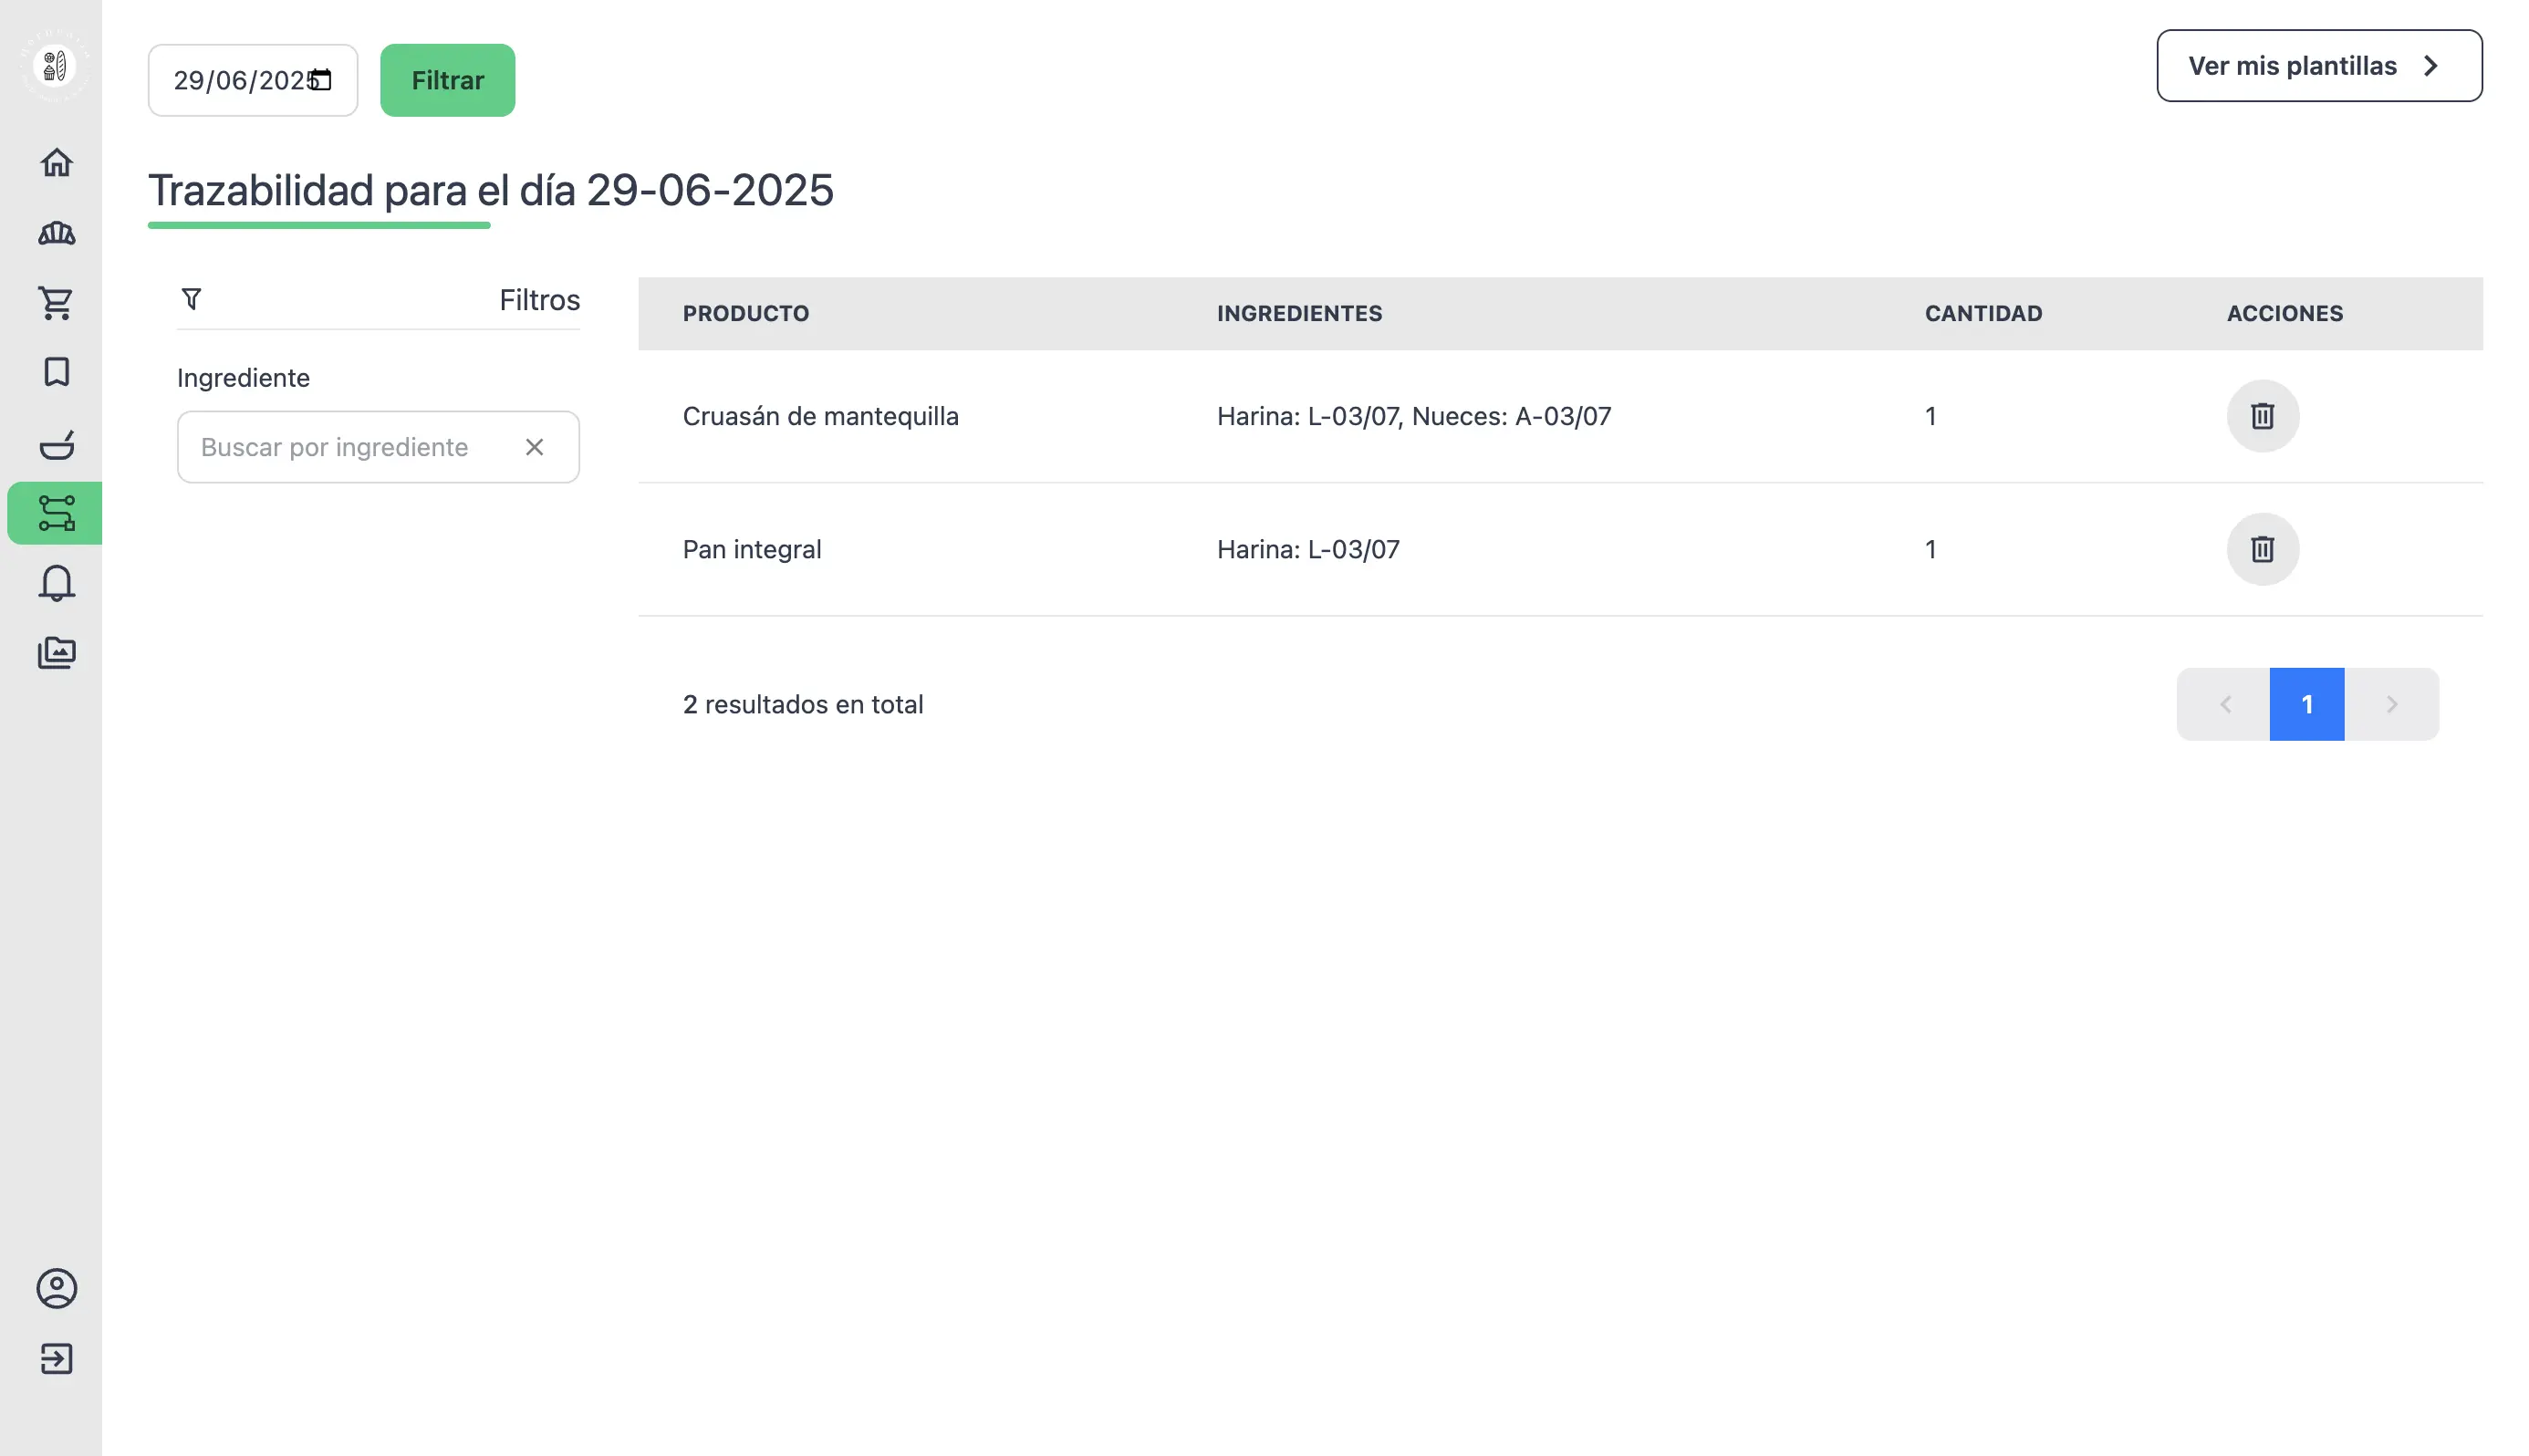Click the Filtrar button
The image size is (2529, 1456).
447,80
